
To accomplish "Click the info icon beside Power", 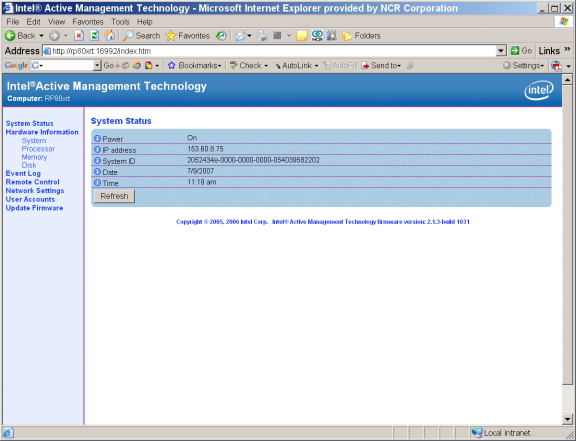I will [x=97, y=139].
